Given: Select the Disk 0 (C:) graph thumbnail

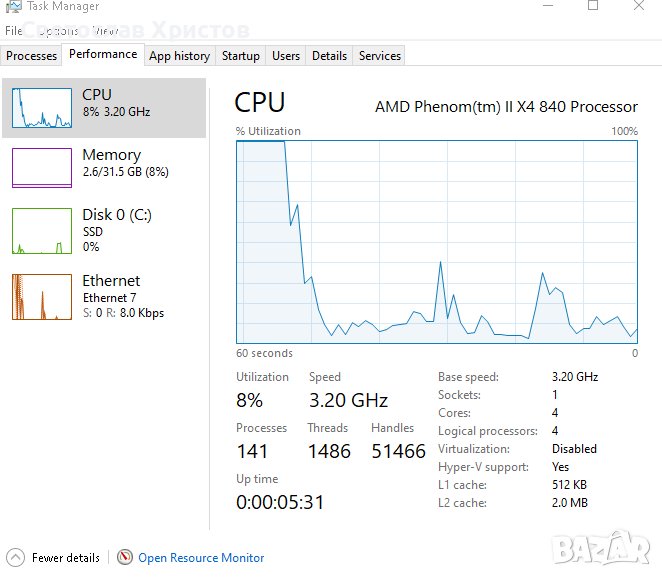Looking at the screenshot, I should [x=41, y=230].
